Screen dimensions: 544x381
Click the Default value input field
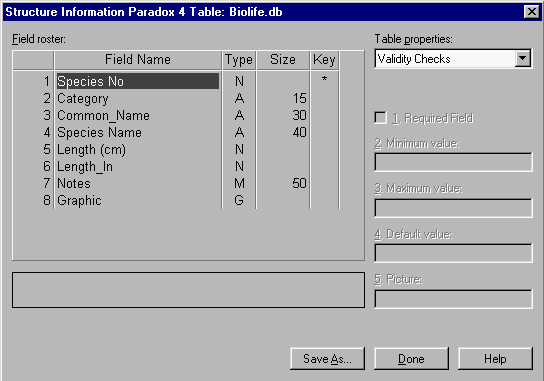[453, 253]
